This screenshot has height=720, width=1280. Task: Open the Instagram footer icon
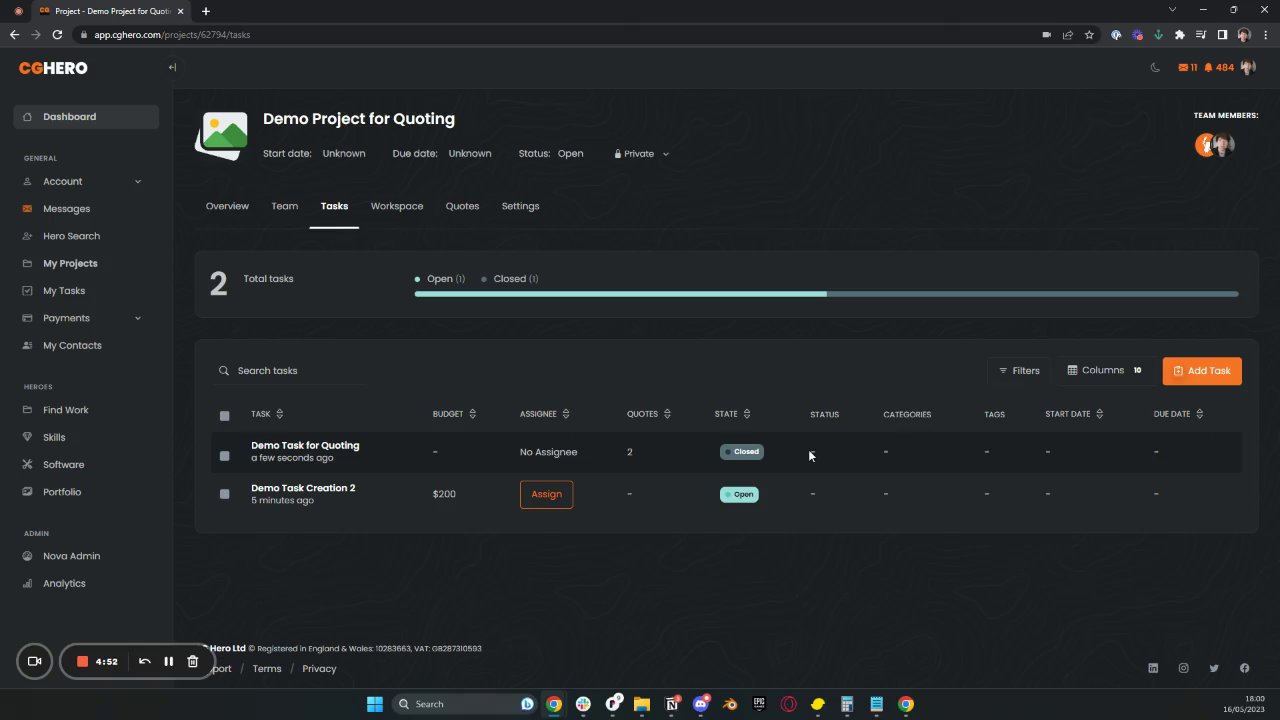click(1183, 668)
